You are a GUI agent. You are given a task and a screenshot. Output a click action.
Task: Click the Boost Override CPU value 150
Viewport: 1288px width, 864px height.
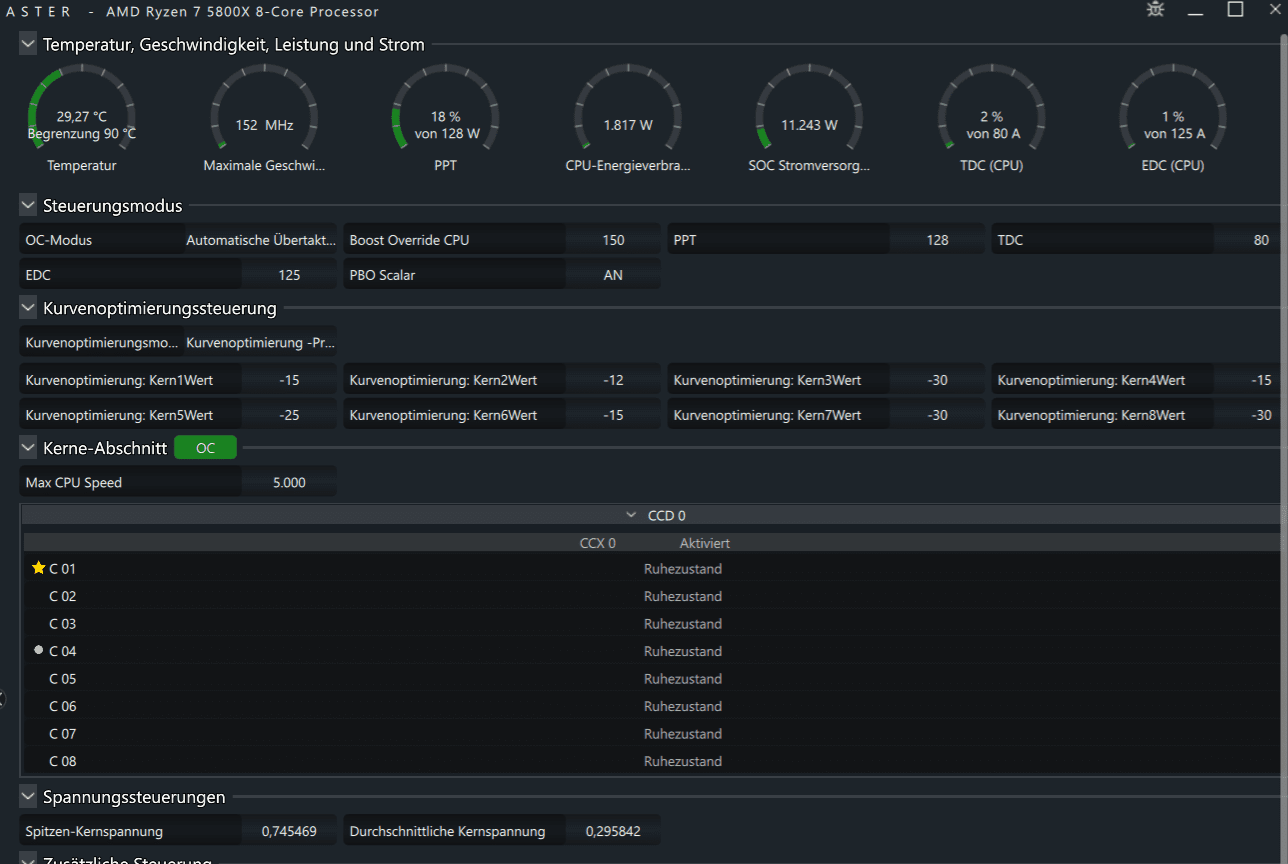pyautogui.click(x=613, y=240)
